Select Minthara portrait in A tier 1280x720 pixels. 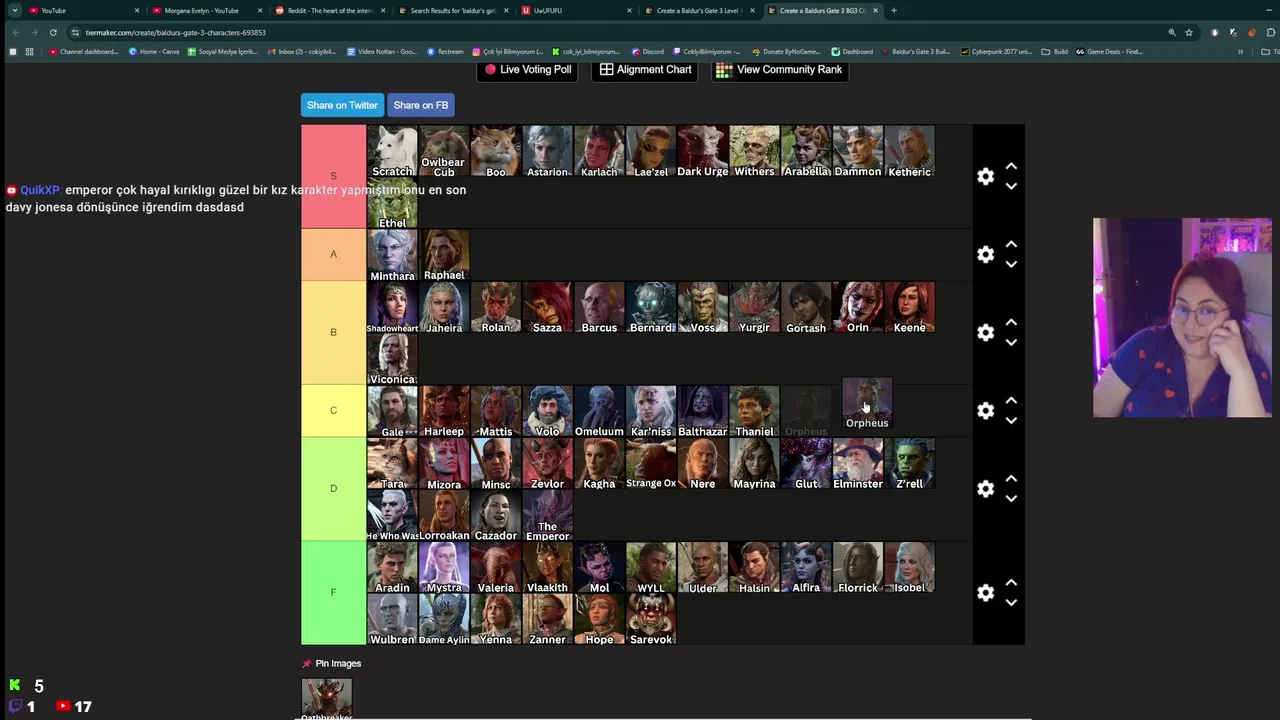click(392, 255)
